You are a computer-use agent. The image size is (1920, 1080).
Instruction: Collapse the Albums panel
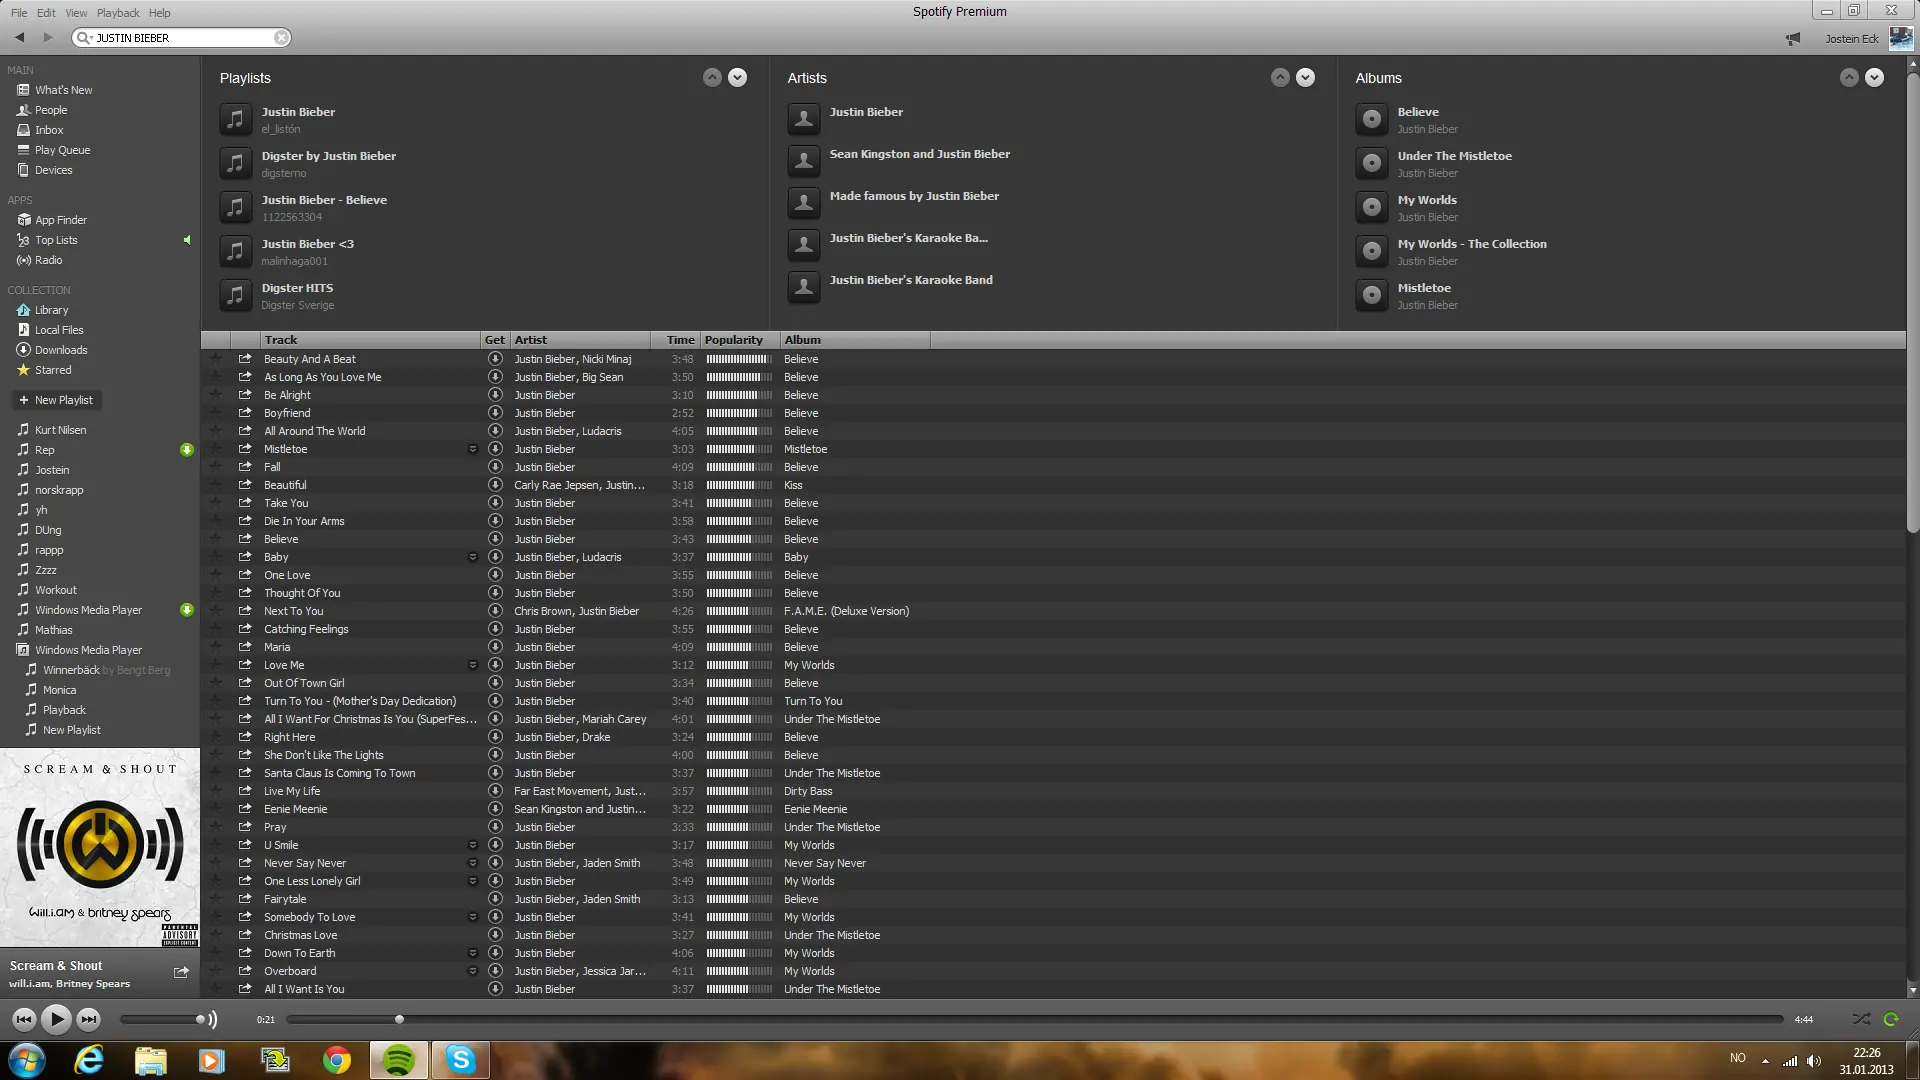click(x=1849, y=77)
